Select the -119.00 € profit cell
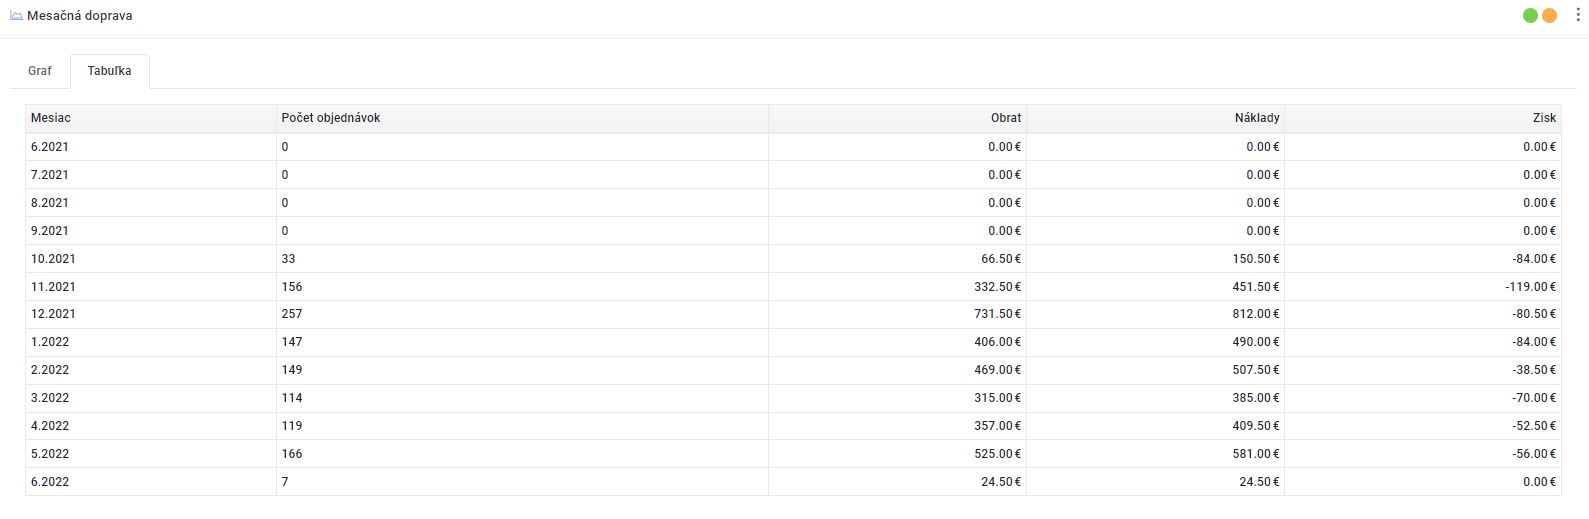 (x=1530, y=286)
